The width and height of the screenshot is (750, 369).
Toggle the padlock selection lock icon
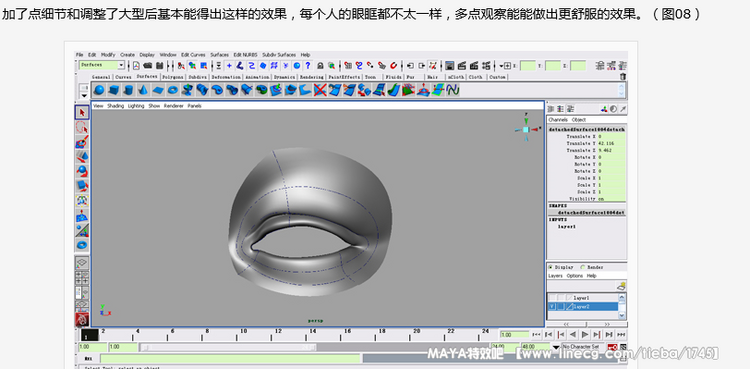[x=320, y=66]
